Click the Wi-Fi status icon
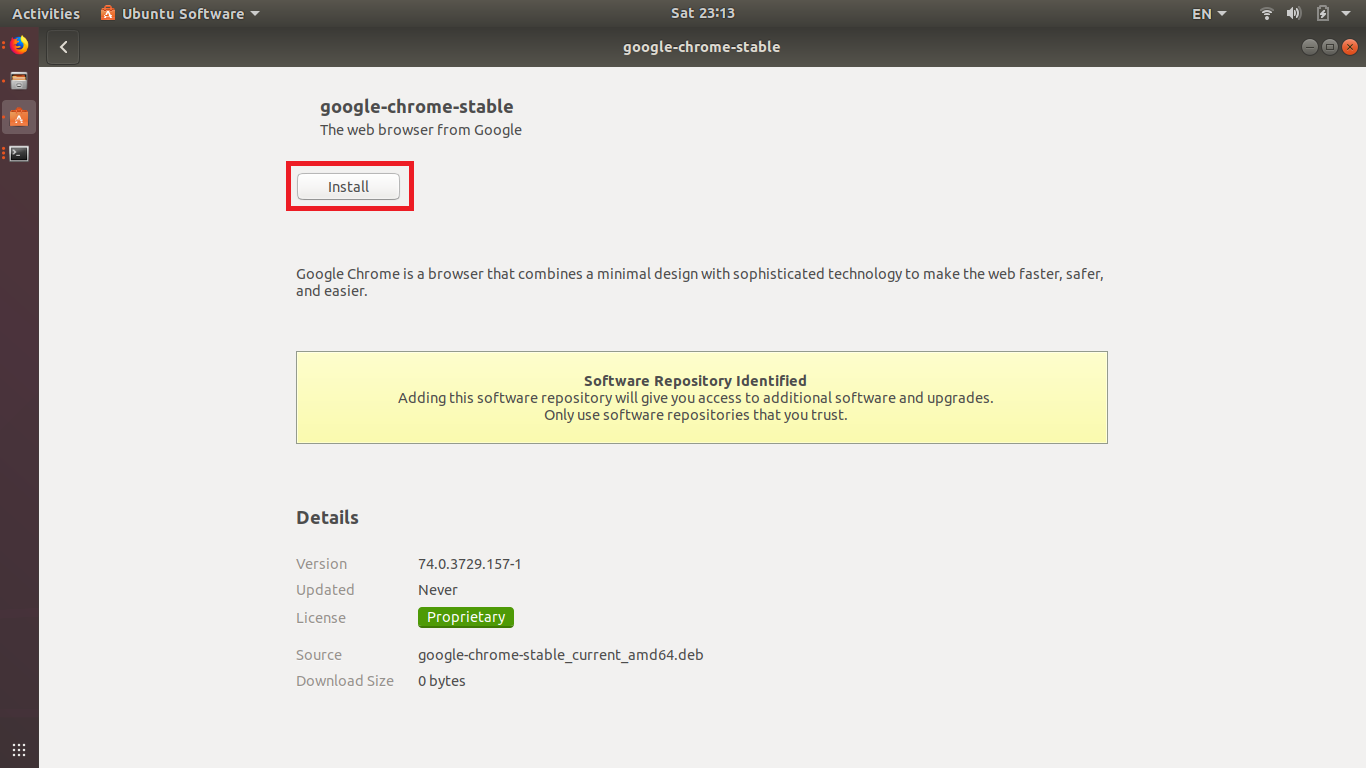The image size is (1366, 768). (x=1267, y=13)
